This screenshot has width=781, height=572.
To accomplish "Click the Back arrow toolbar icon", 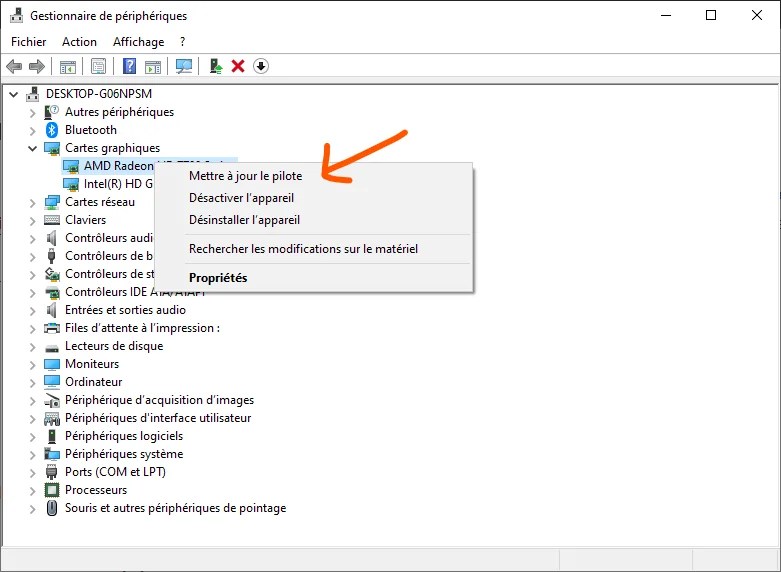I will (14, 66).
